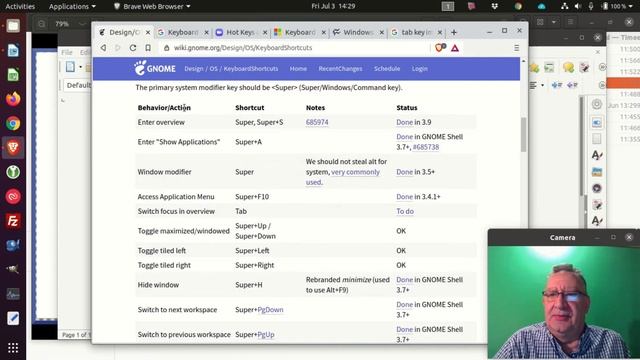Open Default paragraph style dropdown in Writer
The width and height of the screenshot is (640, 360).
(78, 85)
